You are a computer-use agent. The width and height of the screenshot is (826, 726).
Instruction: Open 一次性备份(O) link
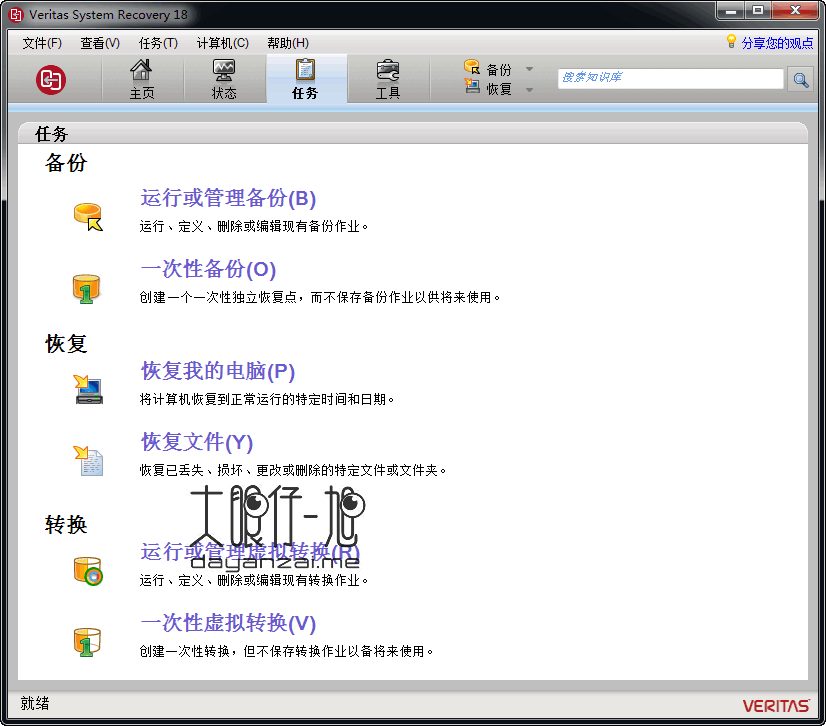pos(208,269)
